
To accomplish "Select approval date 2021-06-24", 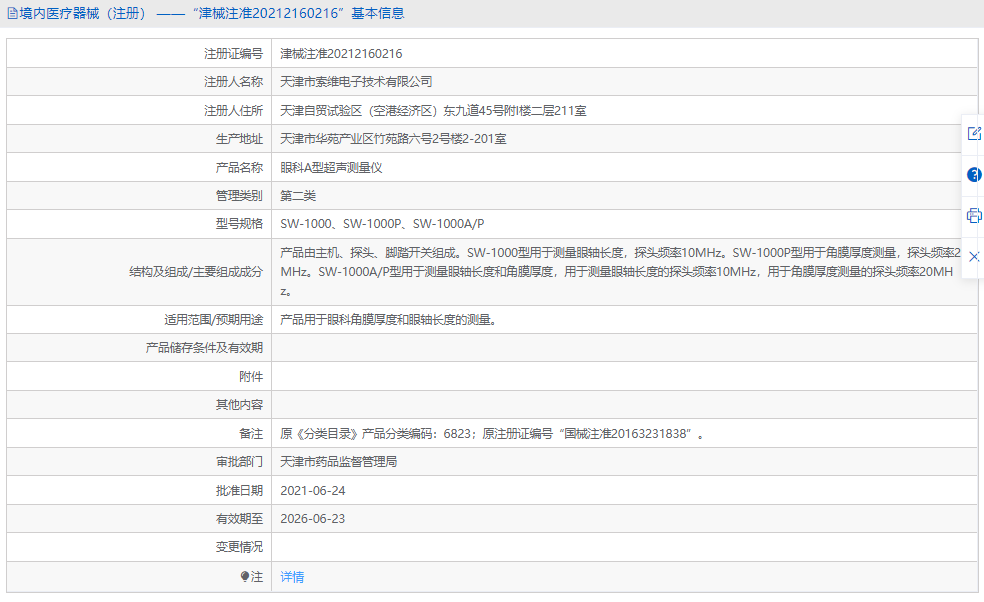I will click(313, 491).
